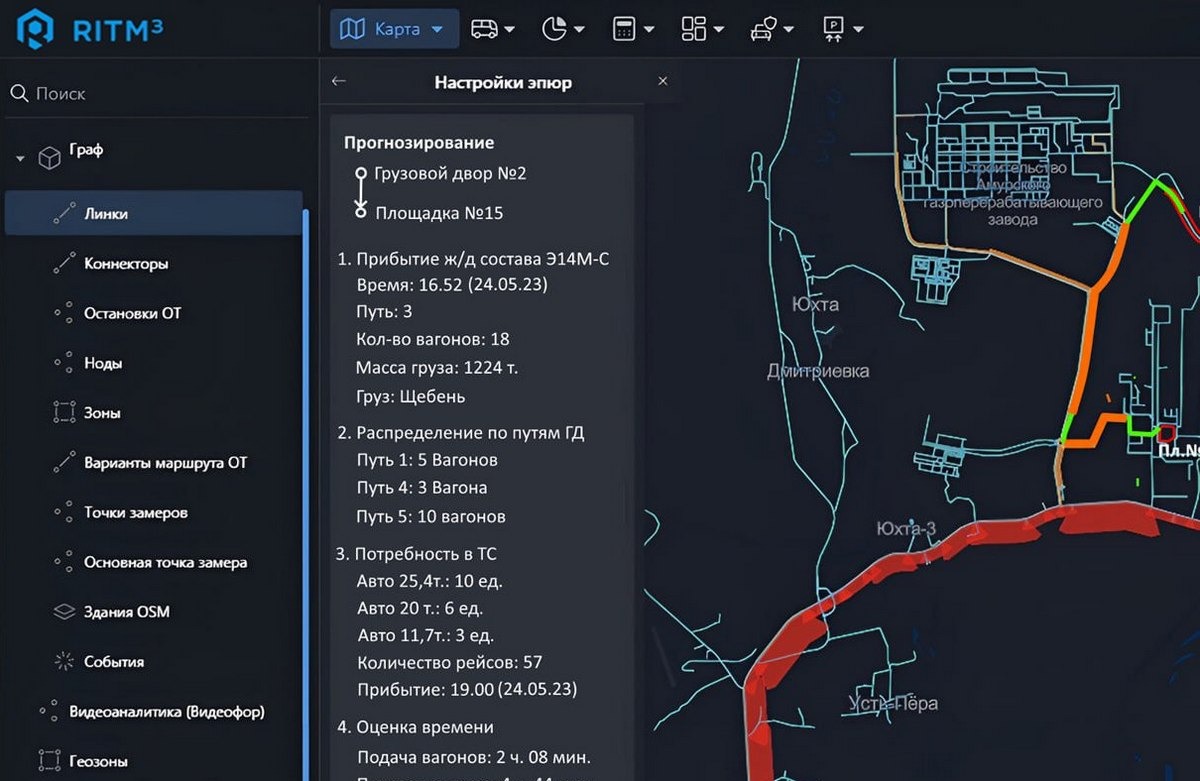Open Здания OSM layer
The width and height of the screenshot is (1200, 781).
pyautogui.click(x=126, y=612)
